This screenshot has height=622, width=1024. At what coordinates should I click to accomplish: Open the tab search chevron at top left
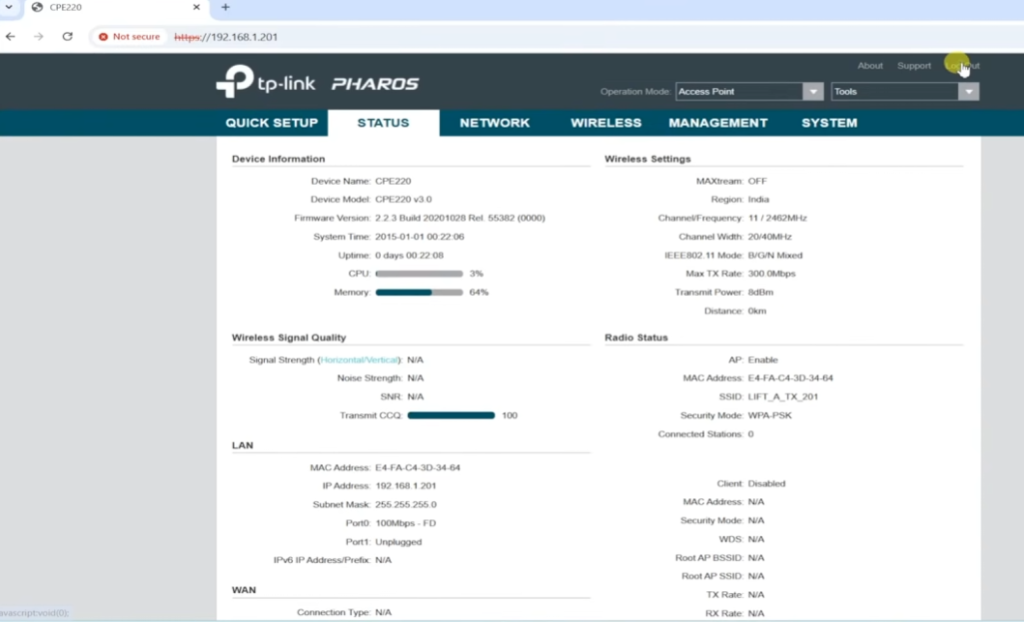point(9,7)
